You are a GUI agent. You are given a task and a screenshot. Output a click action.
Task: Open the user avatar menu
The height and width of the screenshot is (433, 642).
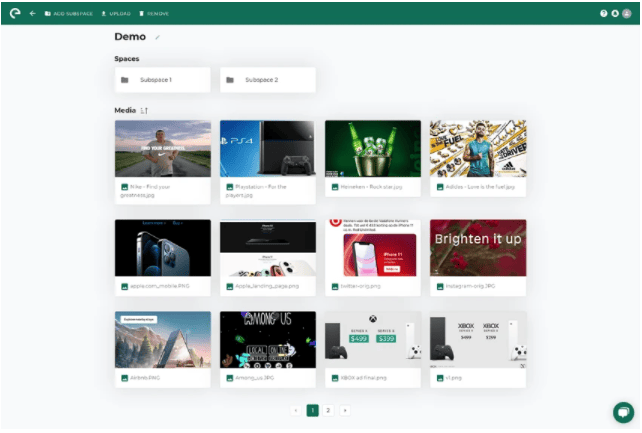[627, 14]
